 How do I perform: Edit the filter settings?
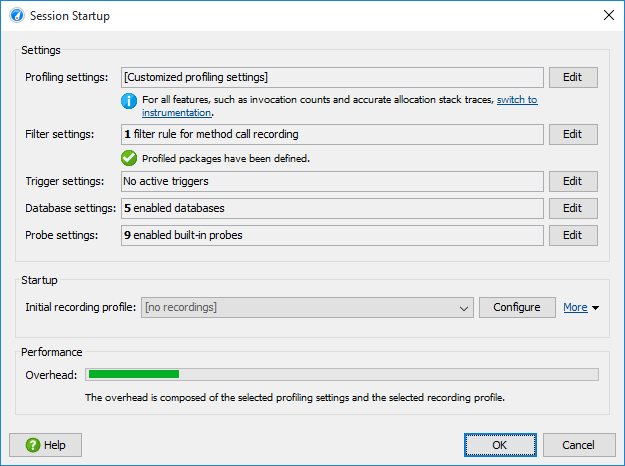[573, 134]
